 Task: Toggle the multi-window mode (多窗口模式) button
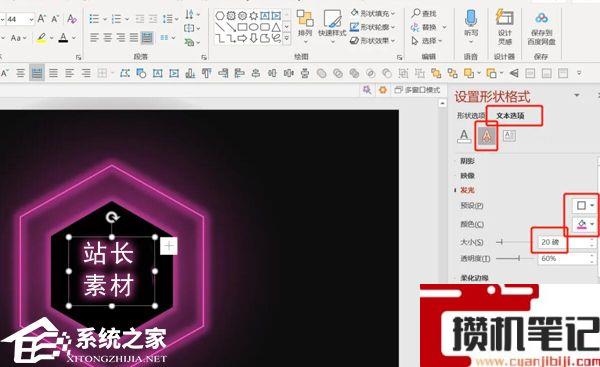tap(417, 90)
